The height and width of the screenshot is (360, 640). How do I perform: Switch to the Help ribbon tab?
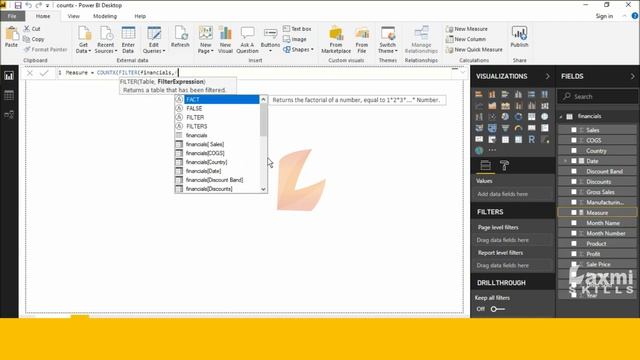pos(140,16)
